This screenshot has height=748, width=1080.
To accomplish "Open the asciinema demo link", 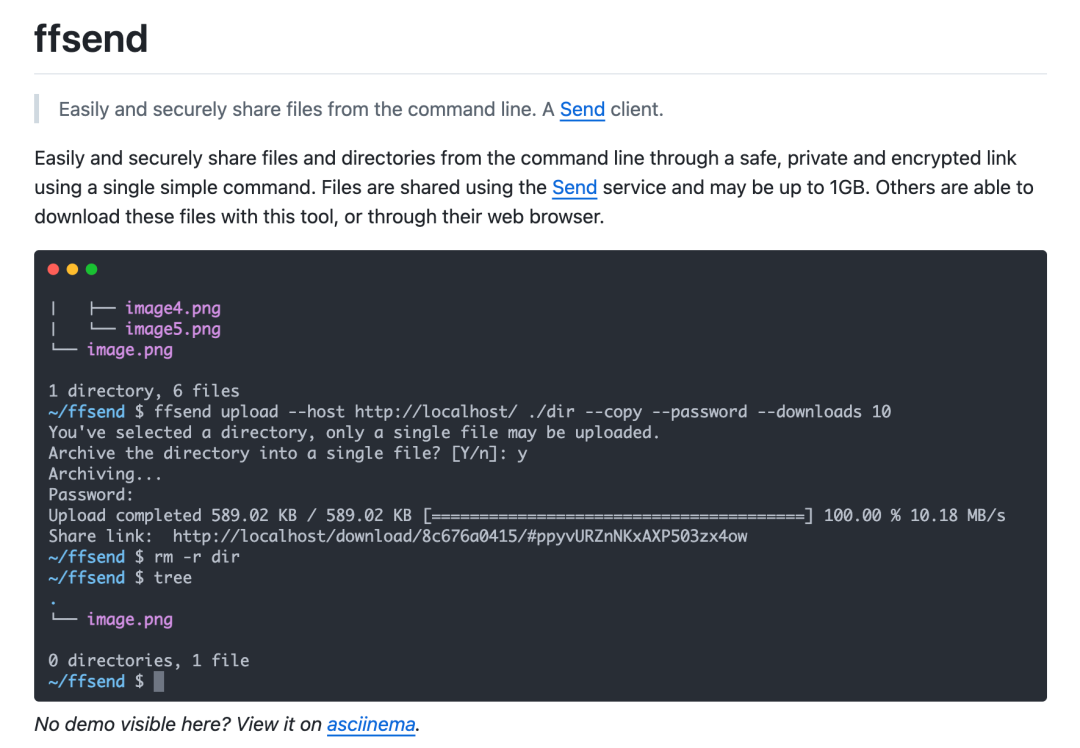I will pos(371,724).
